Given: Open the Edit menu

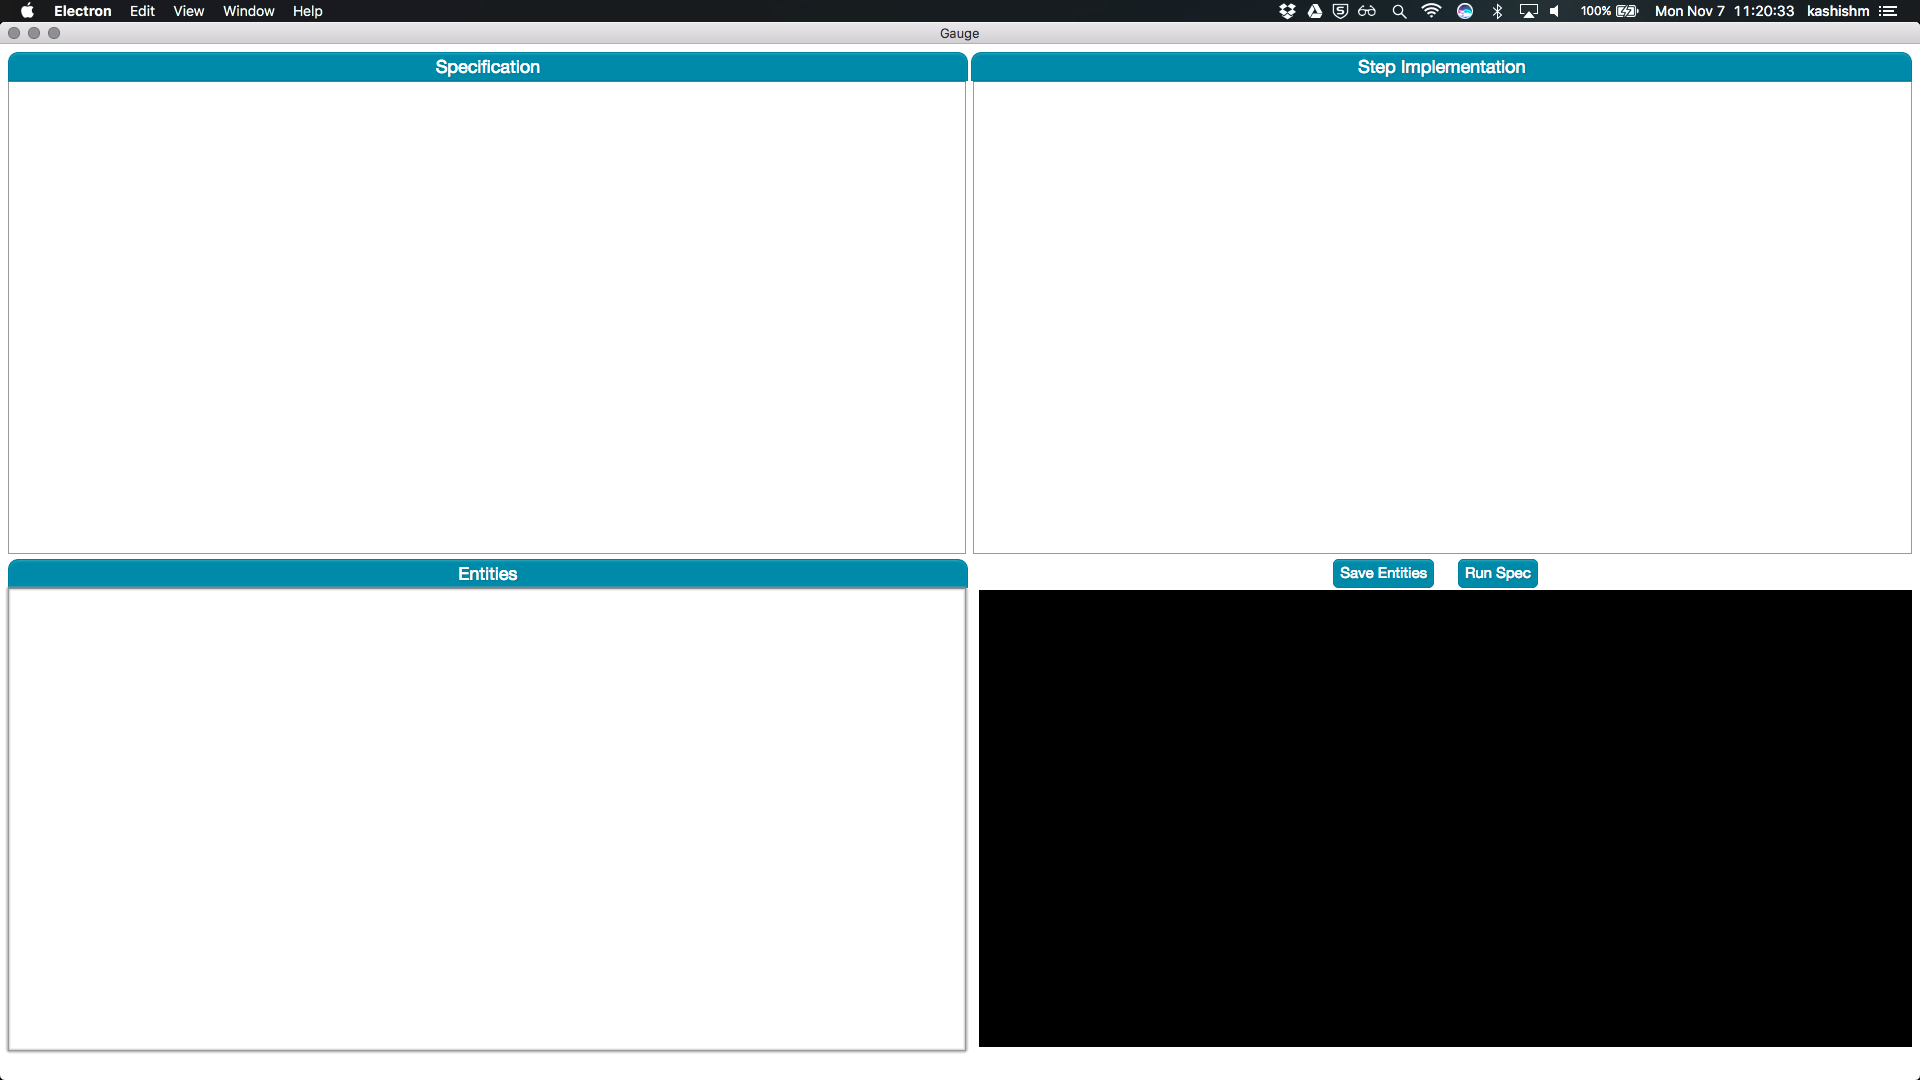Looking at the screenshot, I should click(x=142, y=11).
